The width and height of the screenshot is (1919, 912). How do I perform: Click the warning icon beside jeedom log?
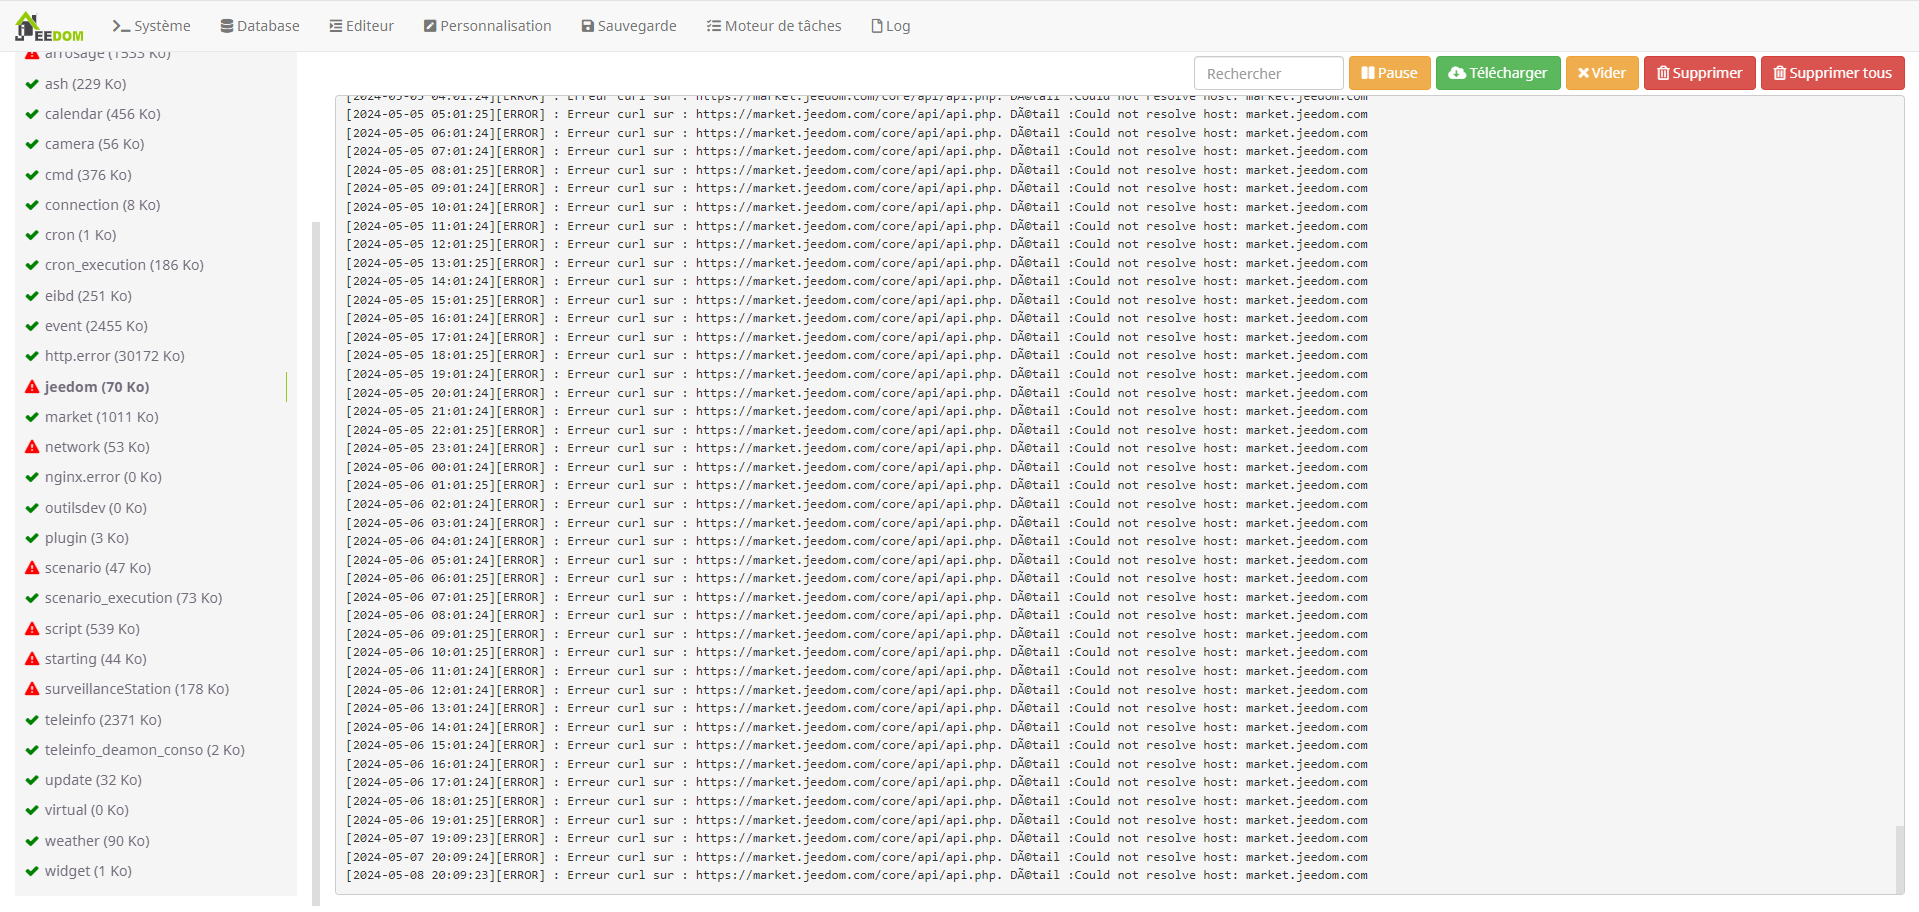pos(32,387)
